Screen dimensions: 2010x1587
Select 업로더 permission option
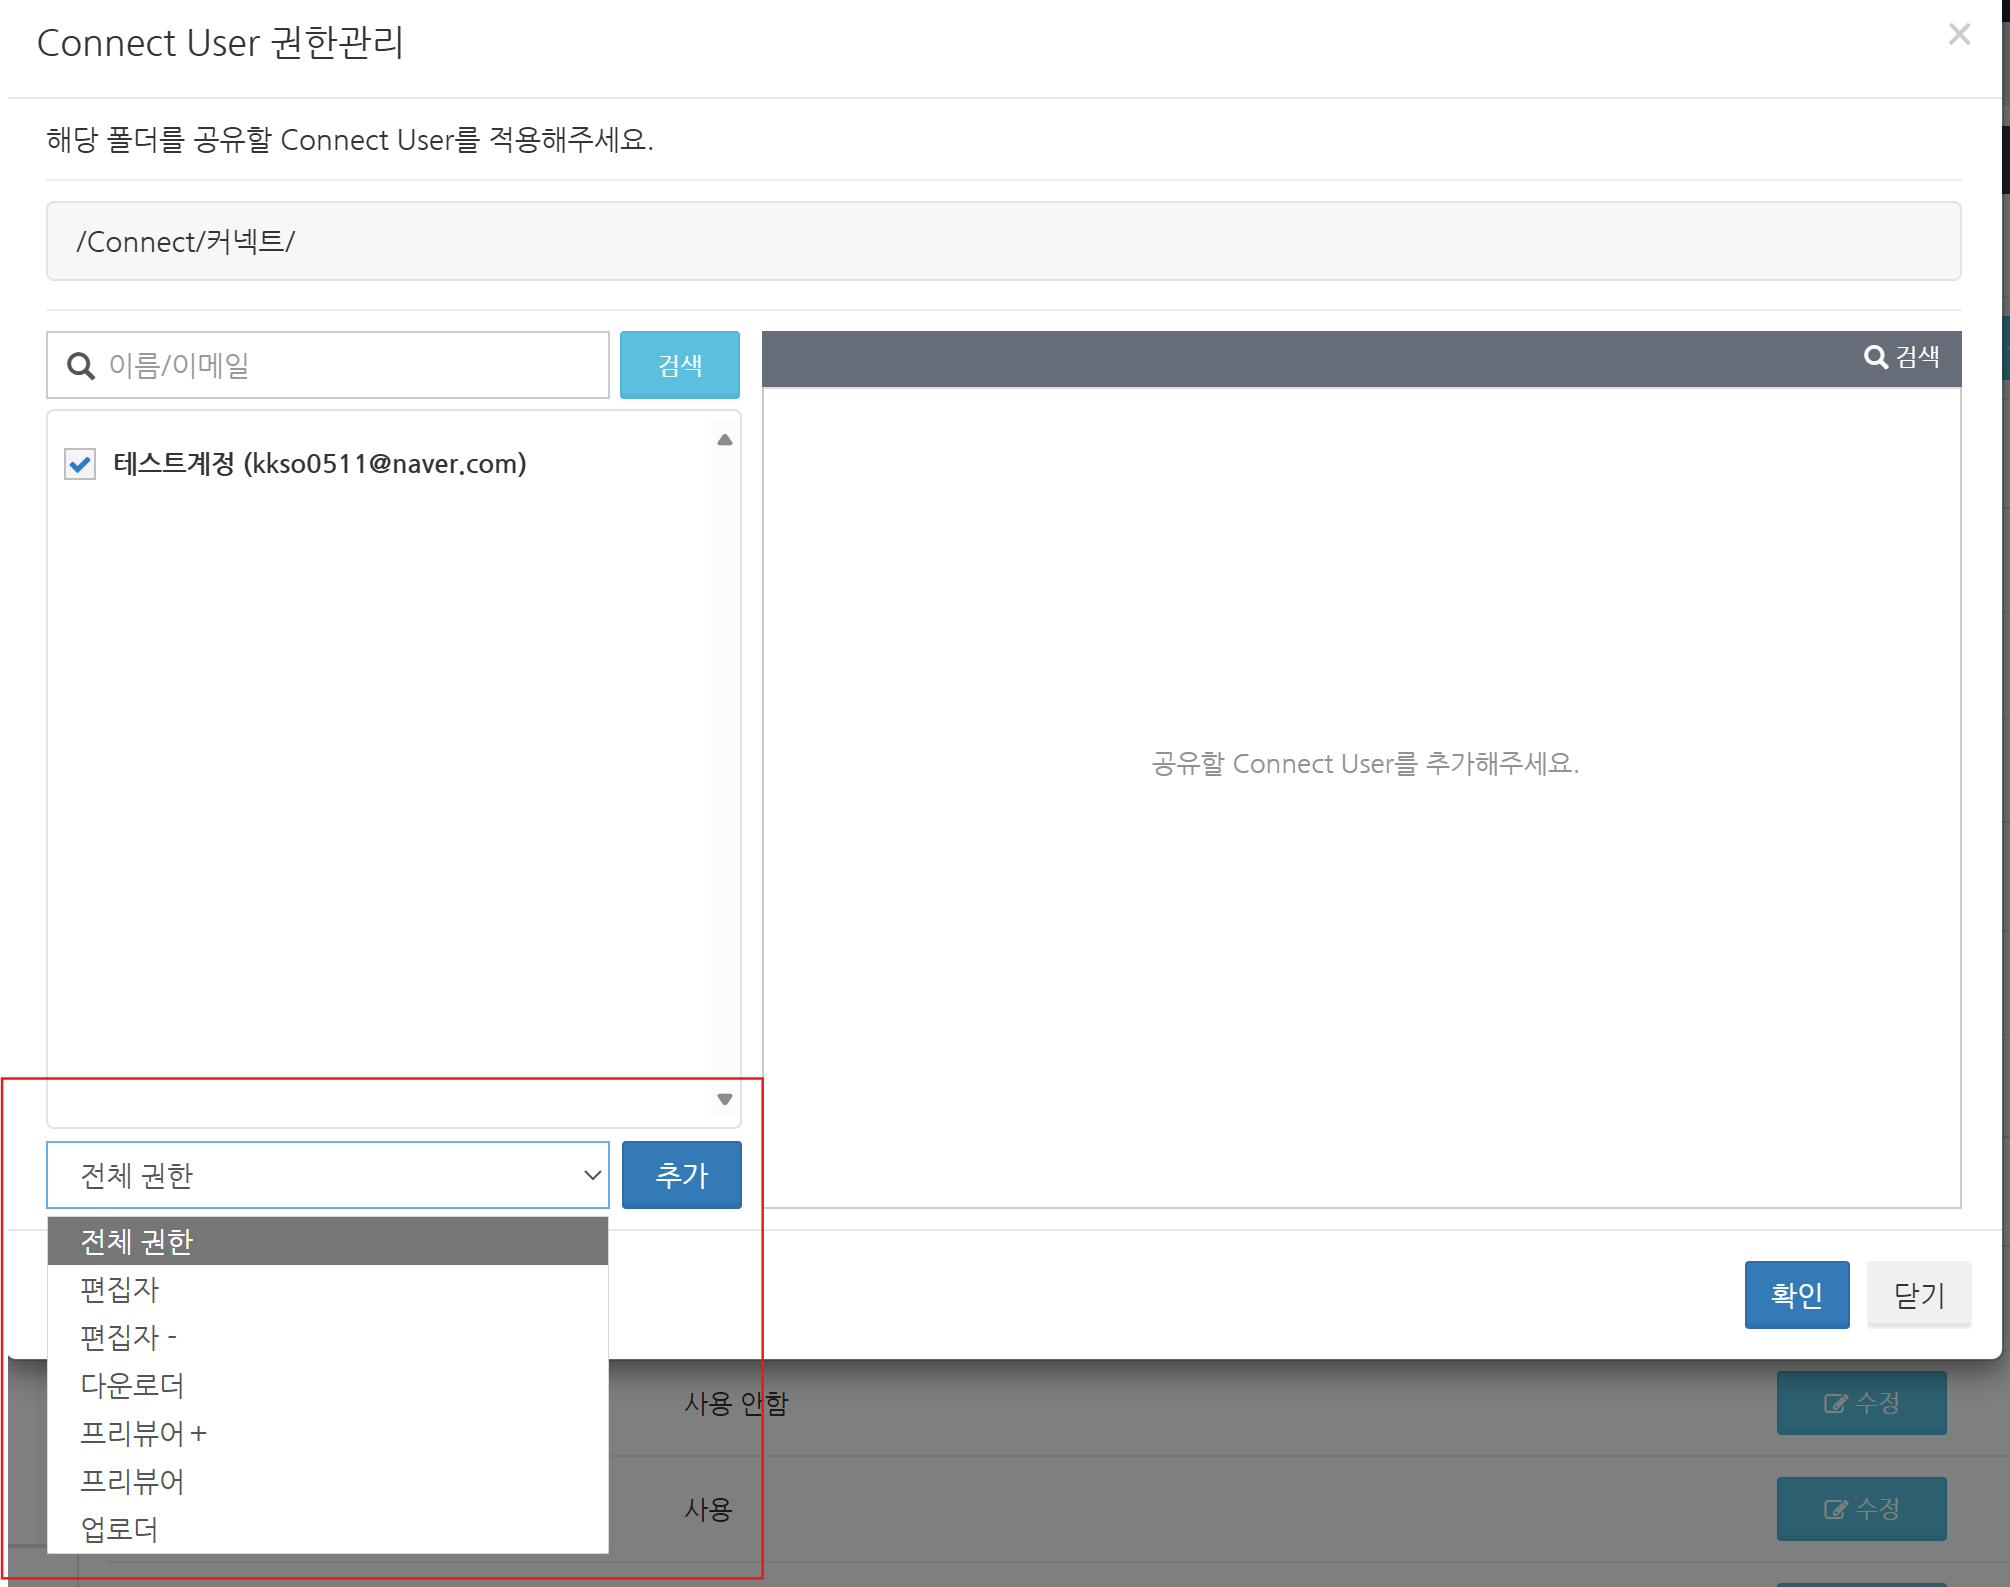[x=120, y=1529]
